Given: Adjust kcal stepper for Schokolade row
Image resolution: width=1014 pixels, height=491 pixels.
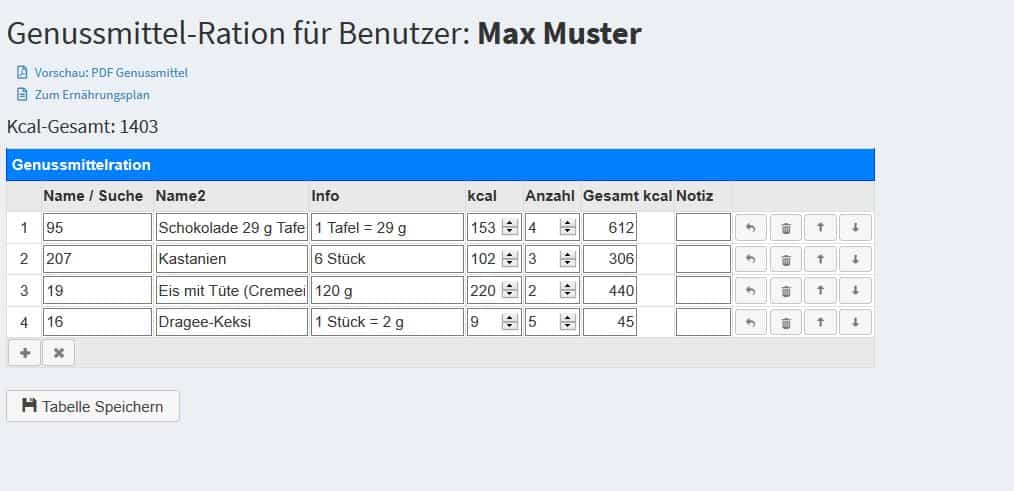Looking at the screenshot, I should point(510,228).
